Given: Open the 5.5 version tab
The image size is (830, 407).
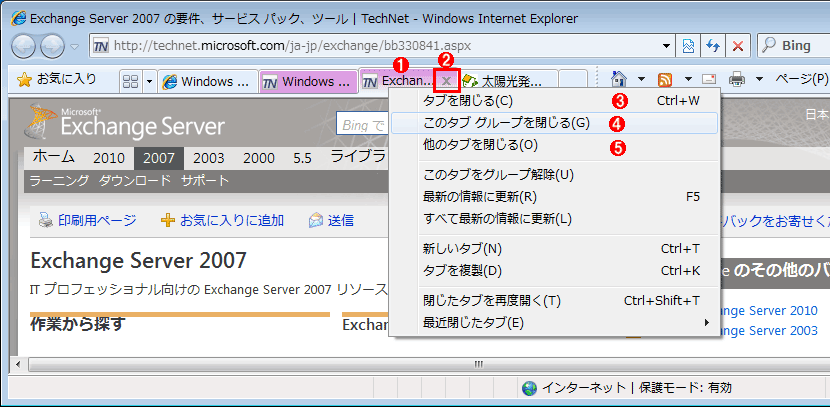Looking at the screenshot, I should coord(302,158).
